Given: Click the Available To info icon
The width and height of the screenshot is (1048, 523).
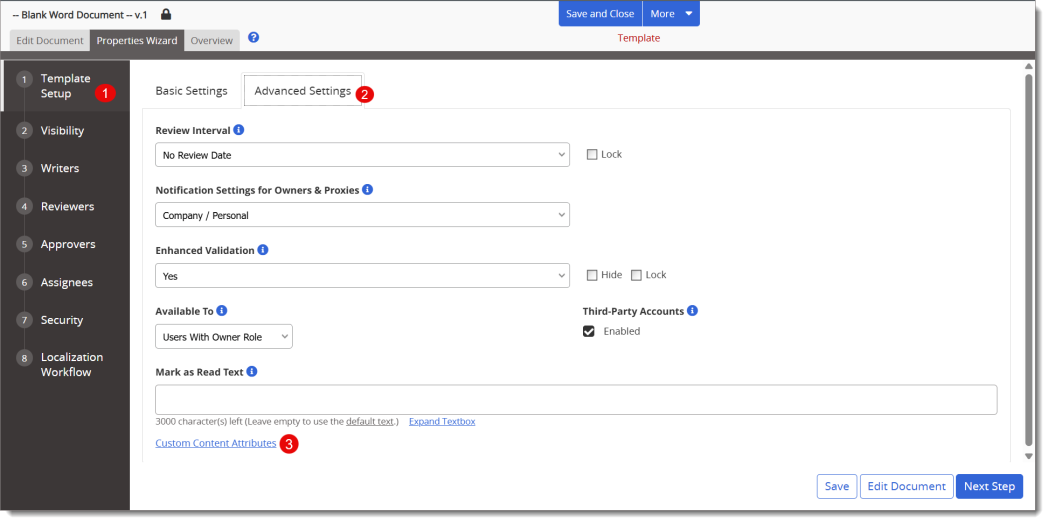Looking at the screenshot, I should click(222, 311).
